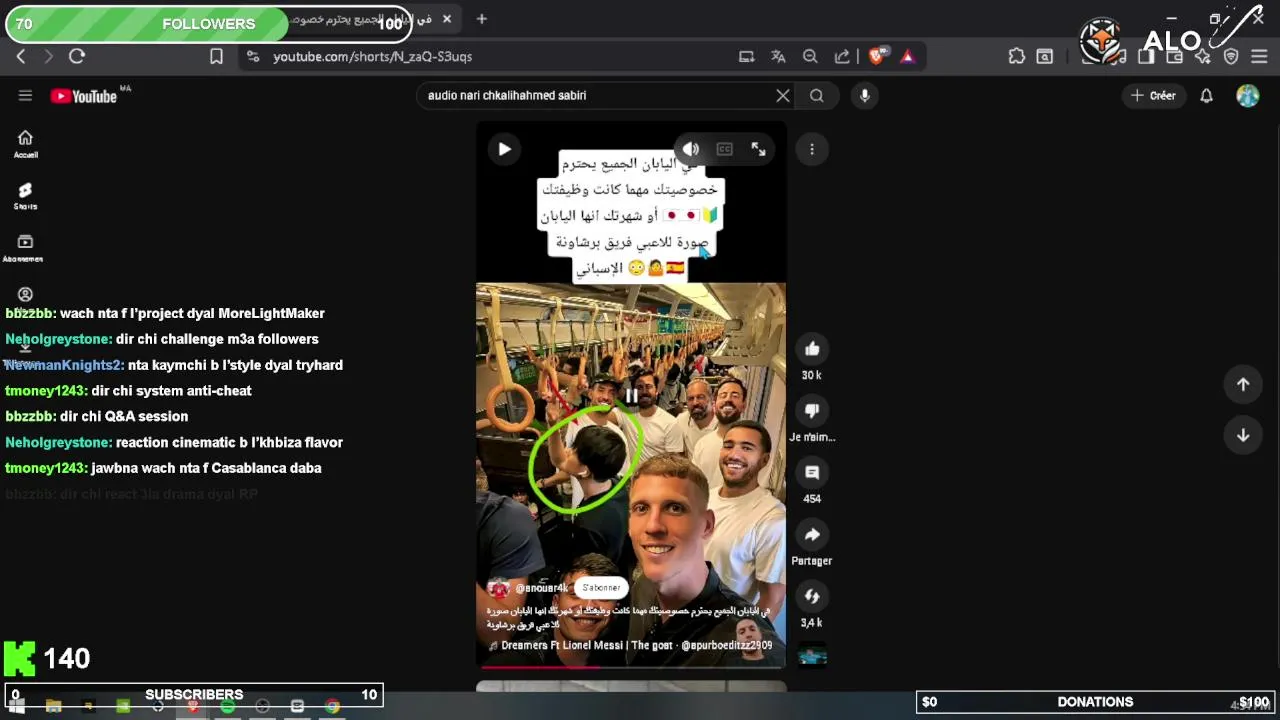This screenshot has width=1280, height=720.
Task: Open the Créer menu
Action: [1153, 95]
